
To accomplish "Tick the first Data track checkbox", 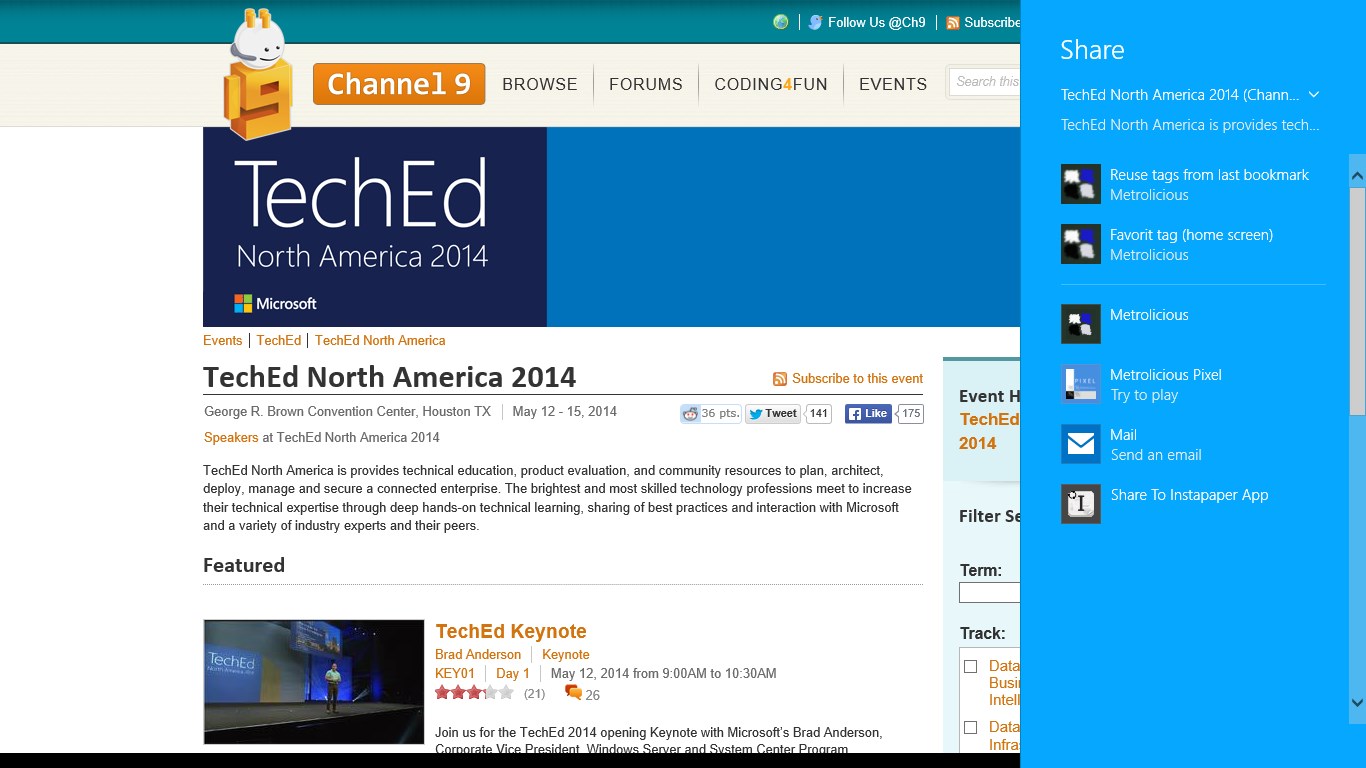I will pyautogui.click(x=970, y=666).
